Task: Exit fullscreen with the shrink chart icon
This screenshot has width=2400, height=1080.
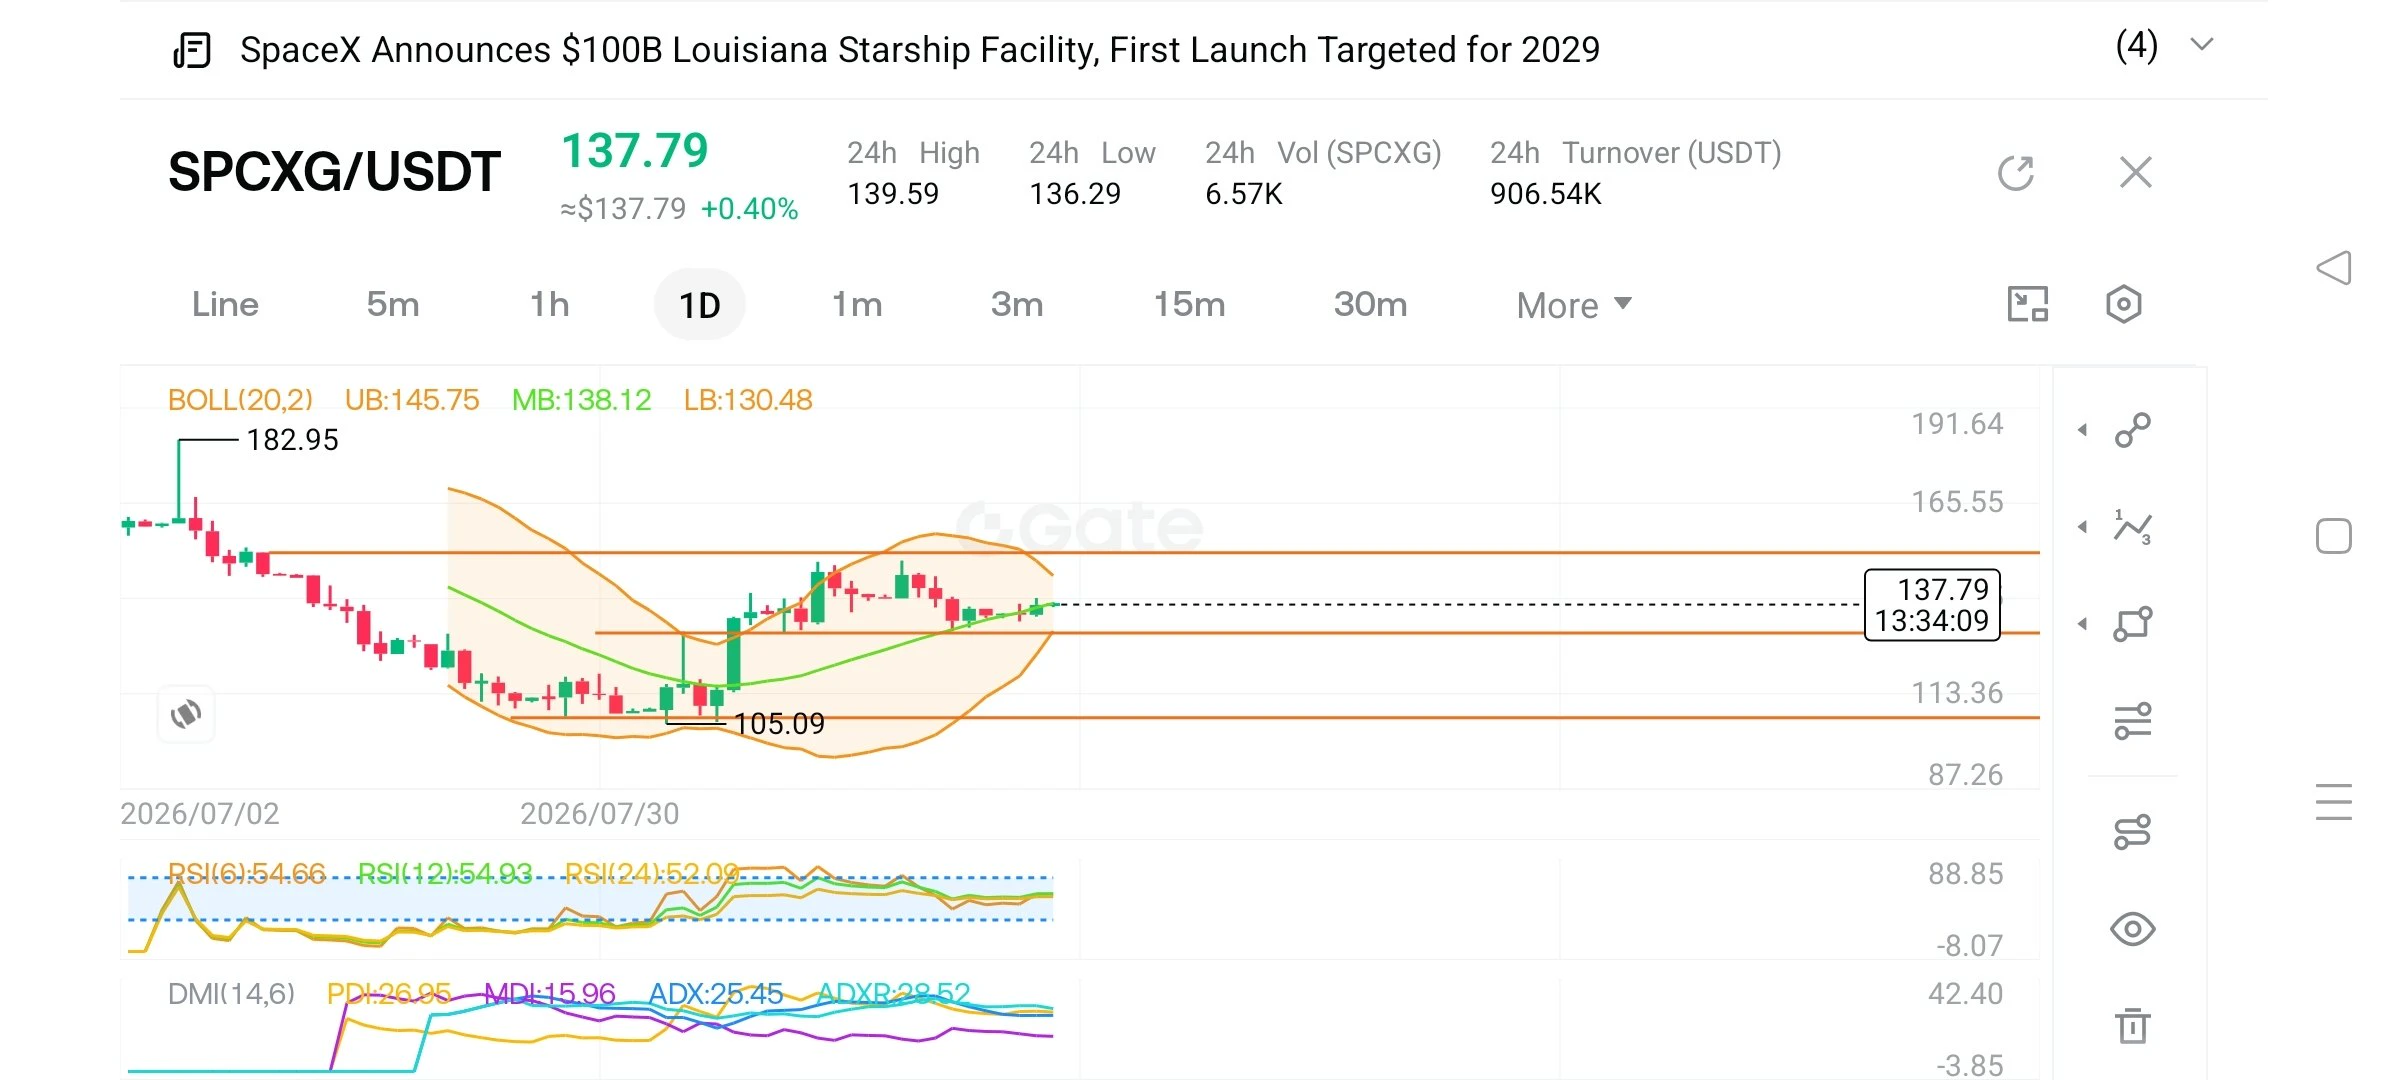Action: [x=2028, y=304]
